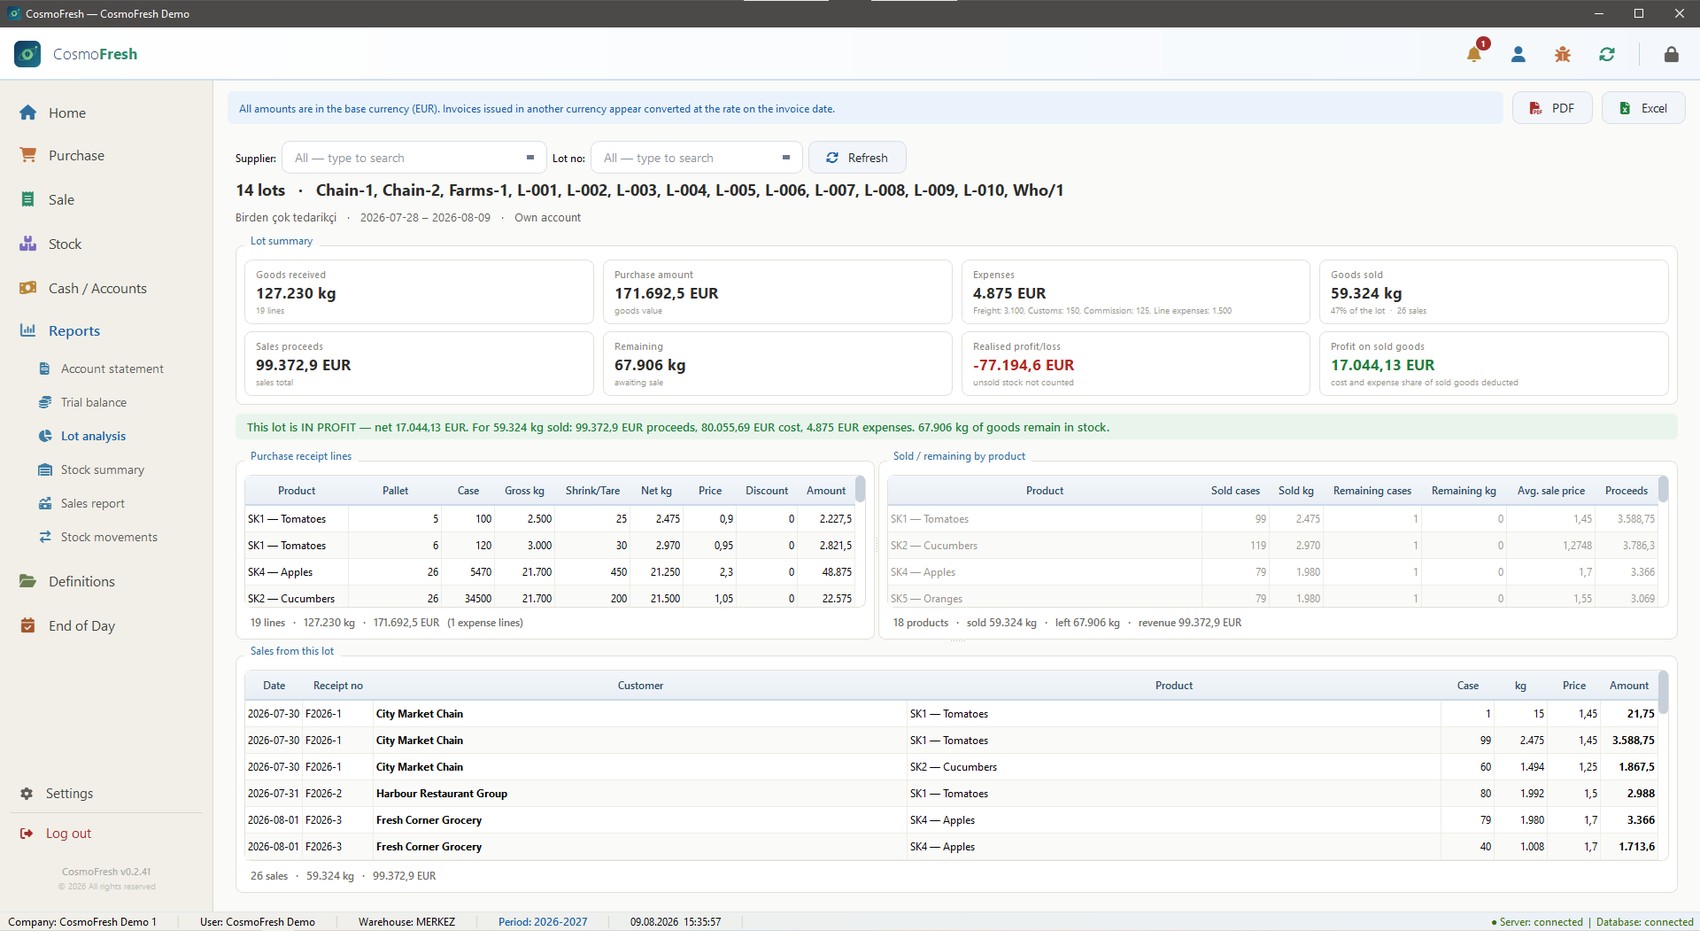
Task: Click the Log out link
Action: (68, 833)
